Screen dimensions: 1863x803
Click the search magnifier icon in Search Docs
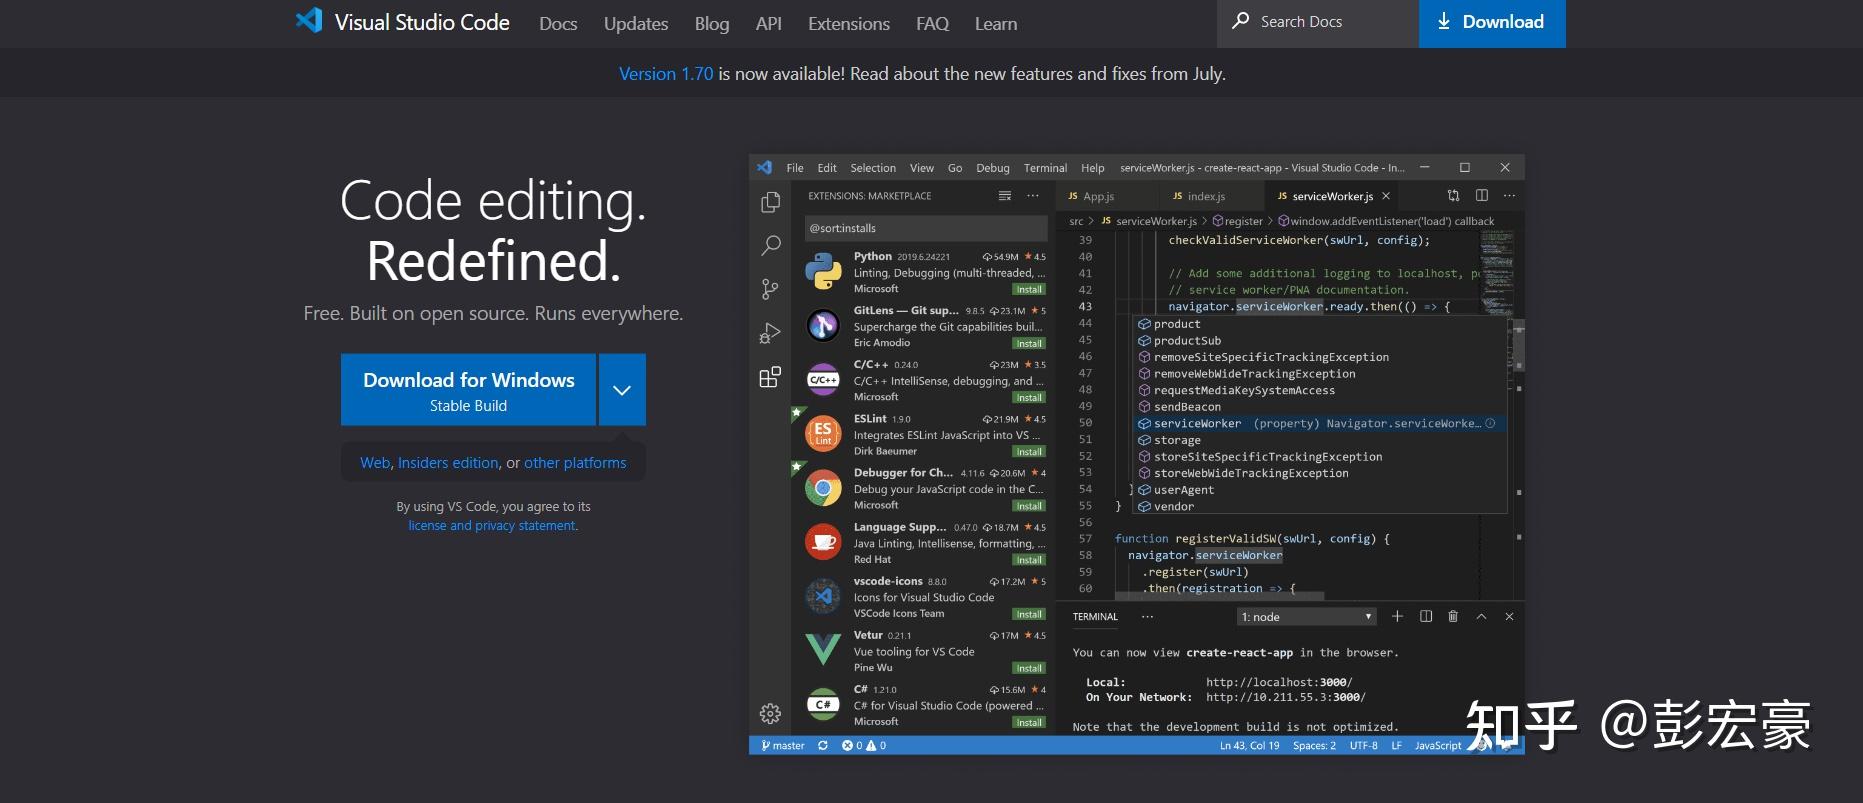(x=1241, y=21)
